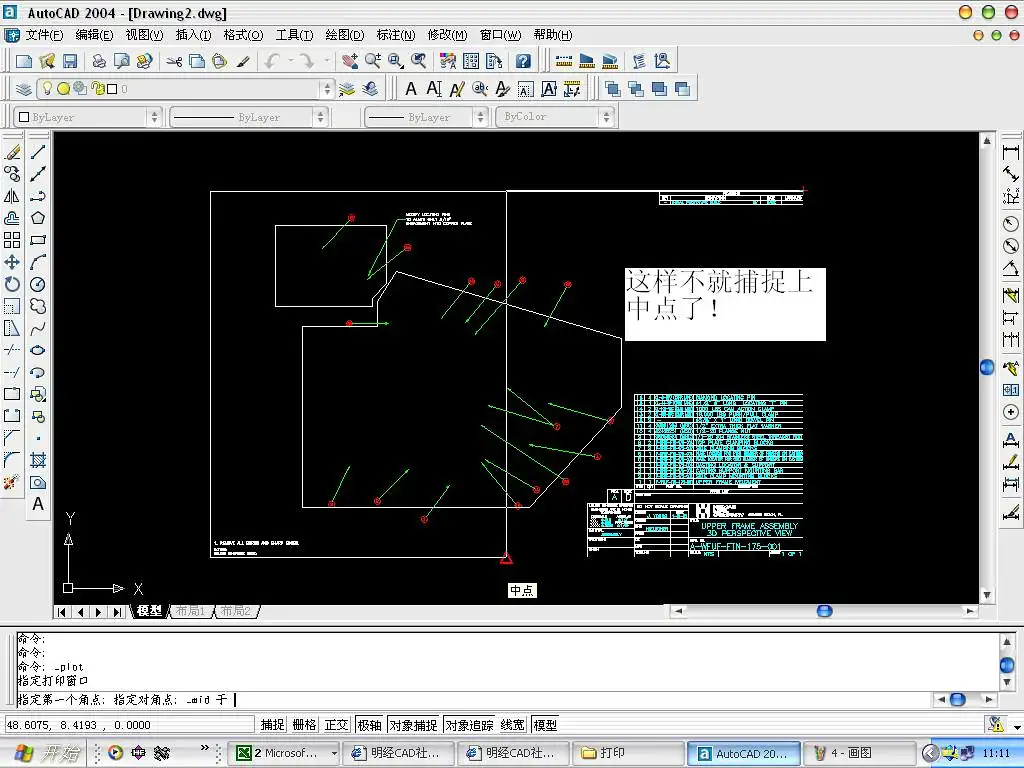Click the Zoom realtime magnifier icon
1024x768 pixels.
pyautogui.click(x=373, y=61)
